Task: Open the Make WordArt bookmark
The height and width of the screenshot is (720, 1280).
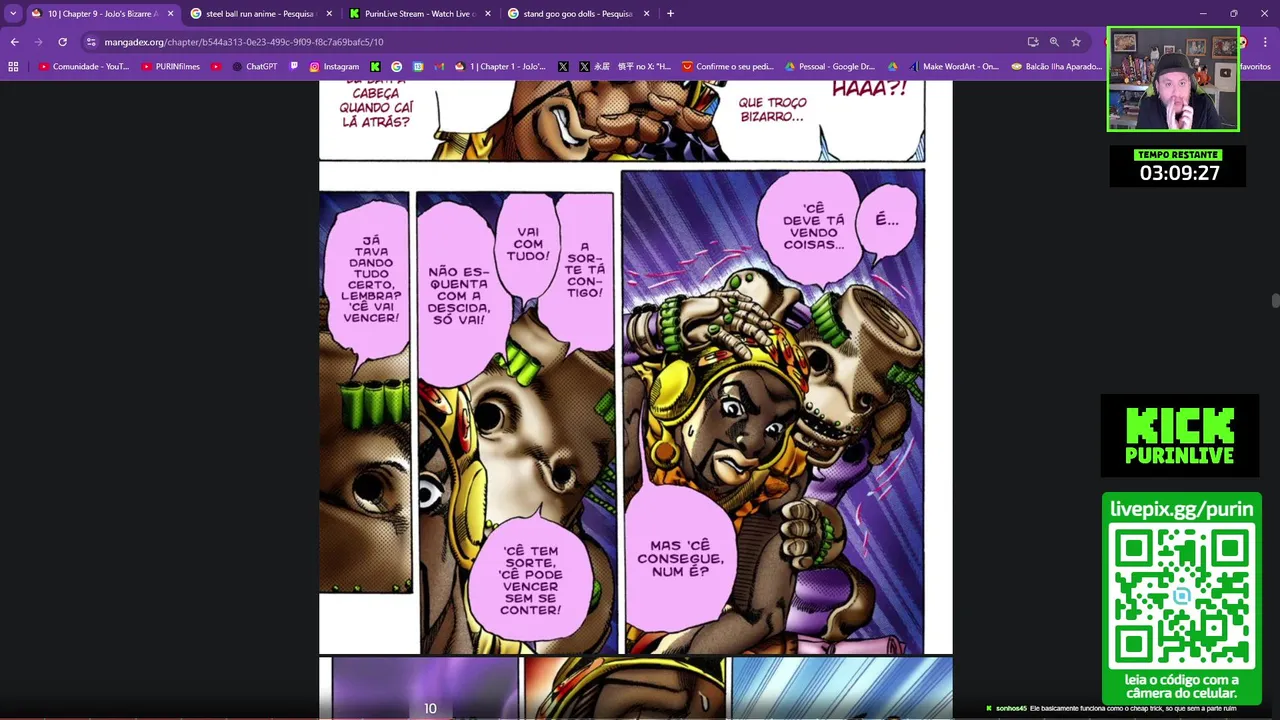Action: coord(954,67)
